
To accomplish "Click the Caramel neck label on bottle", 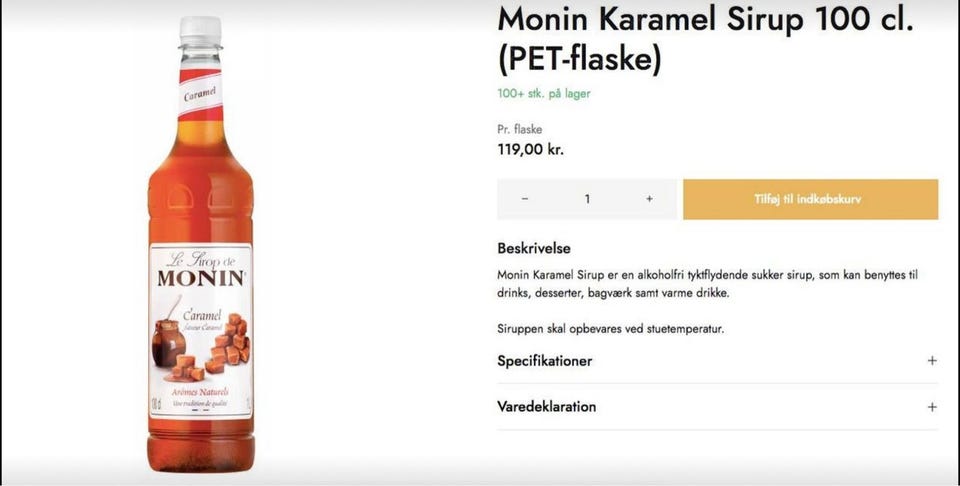I will pos(200,97).
